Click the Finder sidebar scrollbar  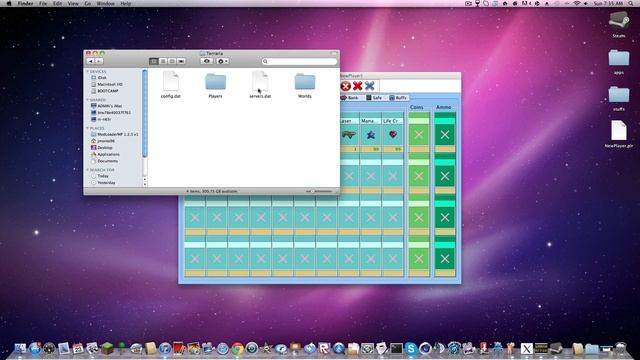(x=144, y=113)
